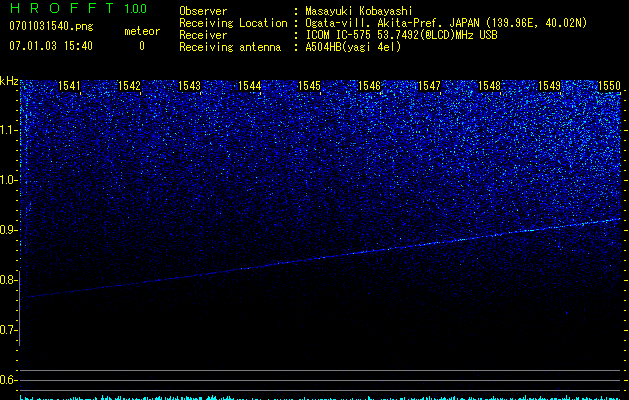The width and height of the screenshot is (629, 400).
Task: Click the meteor count value 0
Action: (x=142, y=46)
